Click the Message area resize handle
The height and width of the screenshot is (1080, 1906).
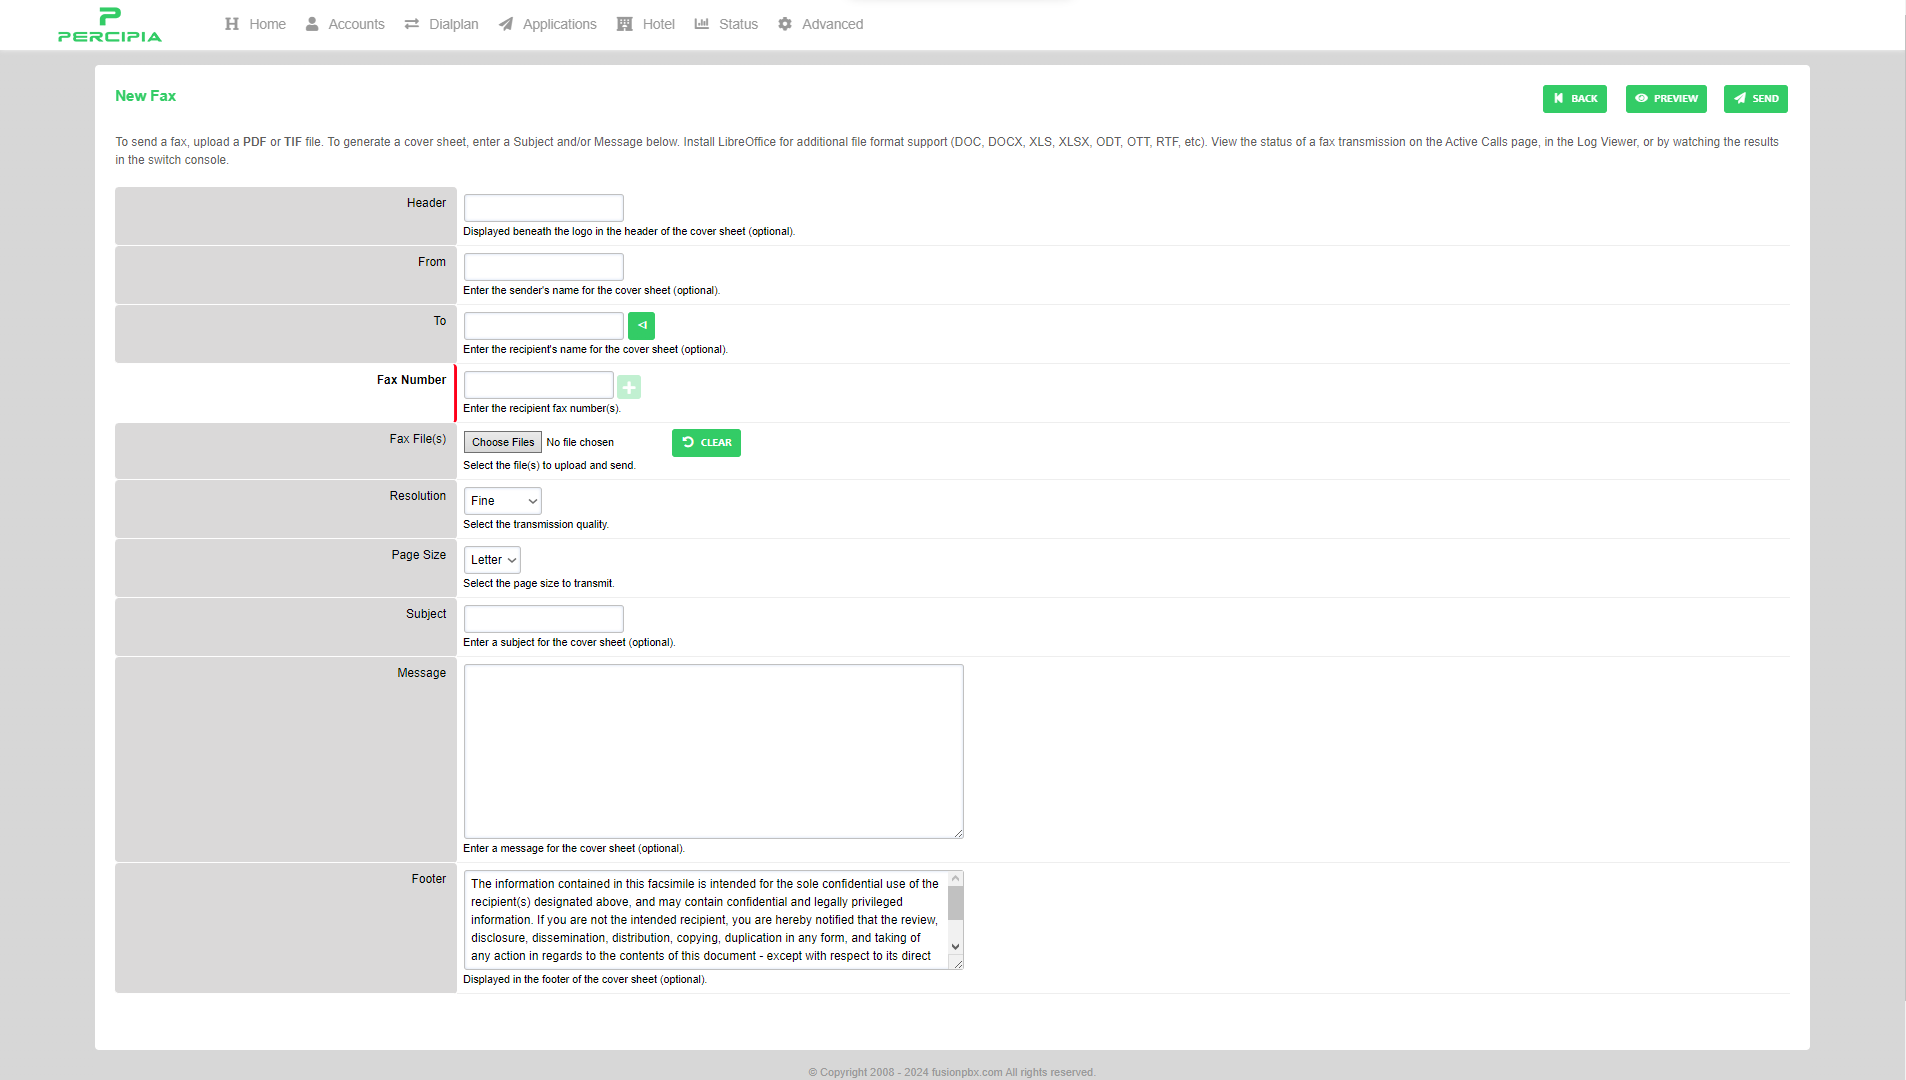[958, 833]
